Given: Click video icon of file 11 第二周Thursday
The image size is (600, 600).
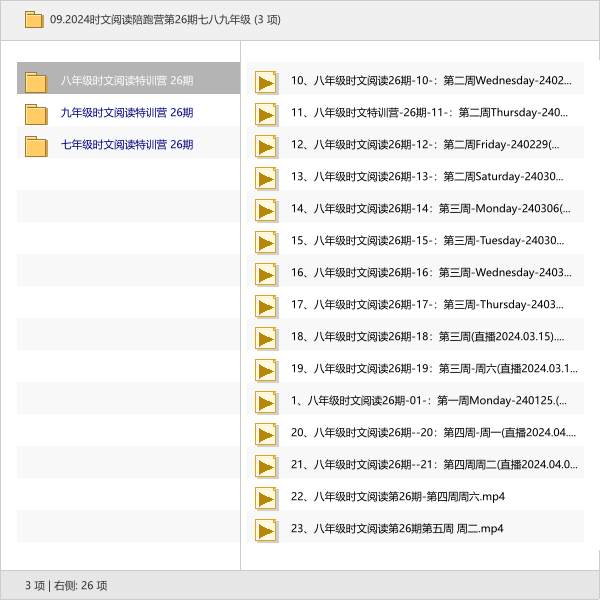Looking at the screenshot, I should pyautogui.click(x=265, y=114).
